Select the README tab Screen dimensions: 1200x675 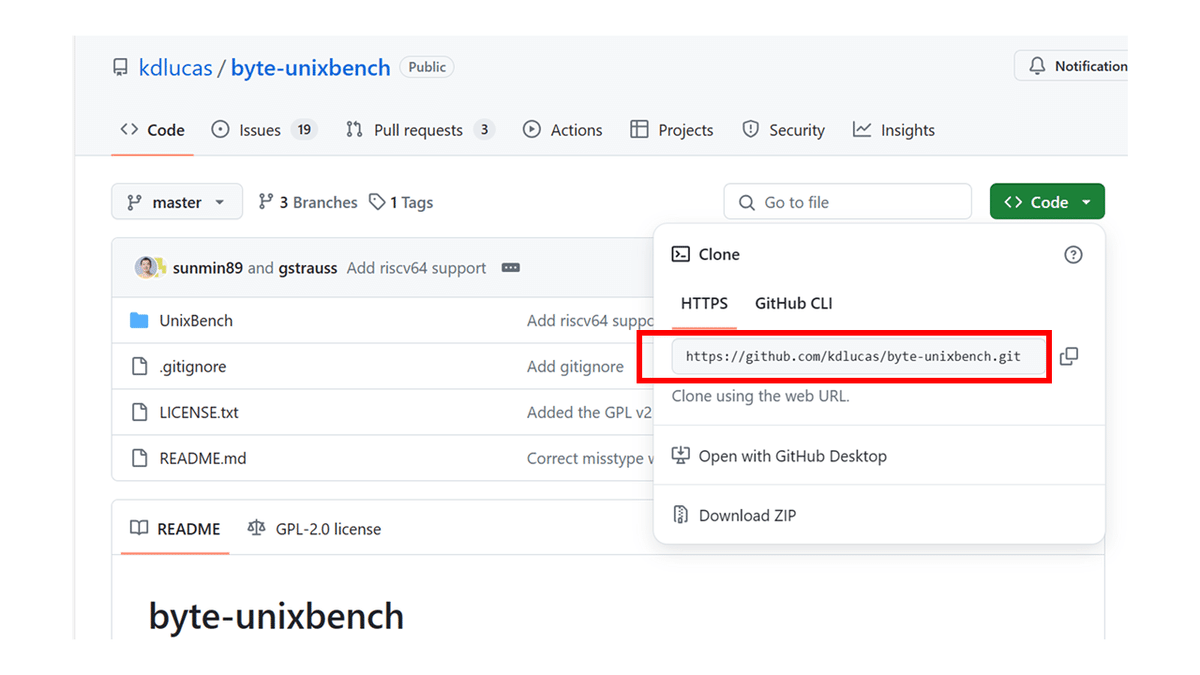[175, 529]
